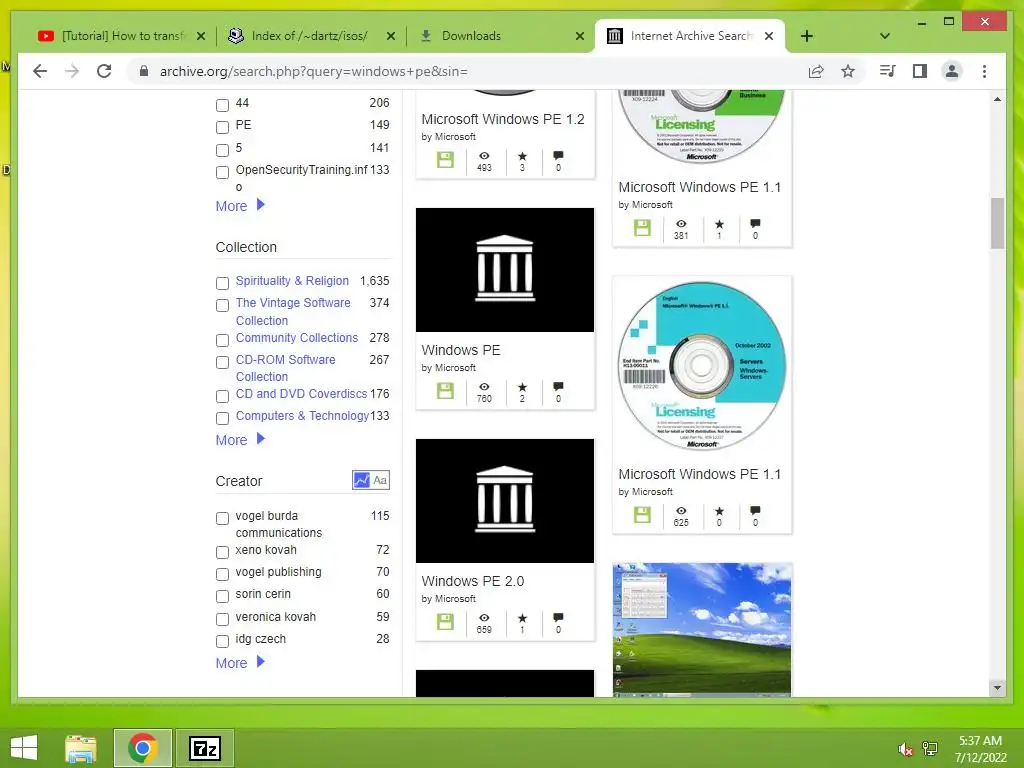The width and height of the screenshot is (1024, 768).
Task: Tick The Vintage Software Collection checkbox
Action: click(x=222, y=305)
